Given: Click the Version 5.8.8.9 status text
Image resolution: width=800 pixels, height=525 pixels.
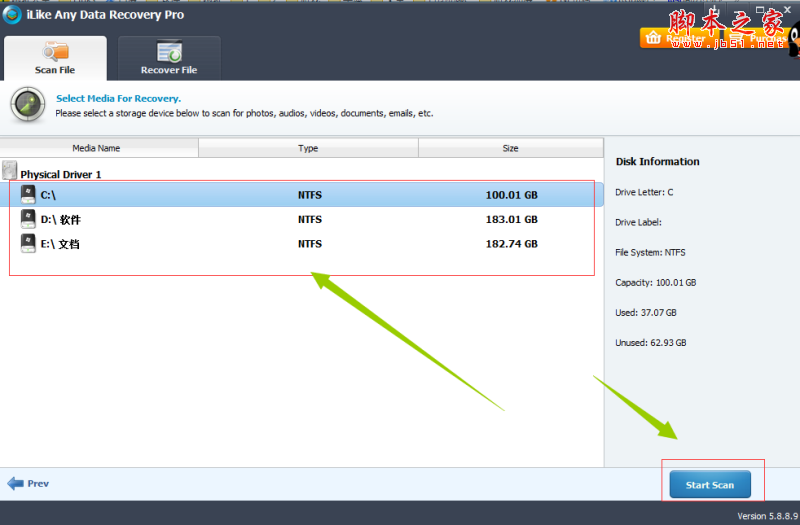Looking at the screenshot, I should pos(768,516).
